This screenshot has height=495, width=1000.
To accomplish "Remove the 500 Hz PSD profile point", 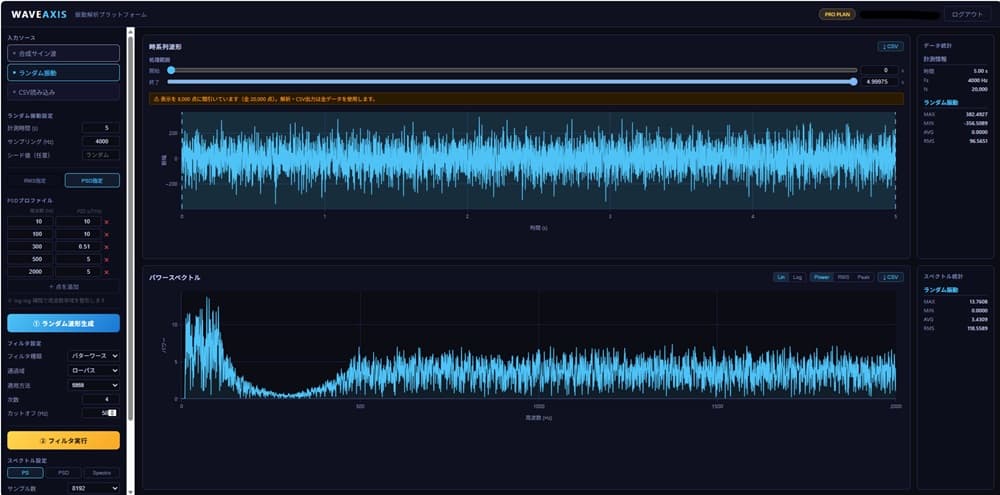I will [x=107, y=260].
